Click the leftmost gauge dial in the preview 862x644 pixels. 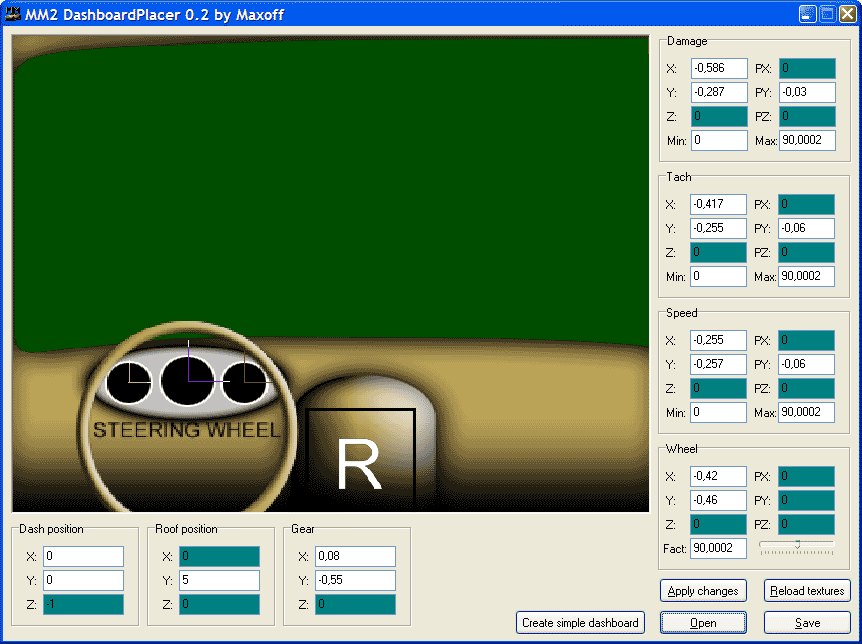click(x=129, y=382)
